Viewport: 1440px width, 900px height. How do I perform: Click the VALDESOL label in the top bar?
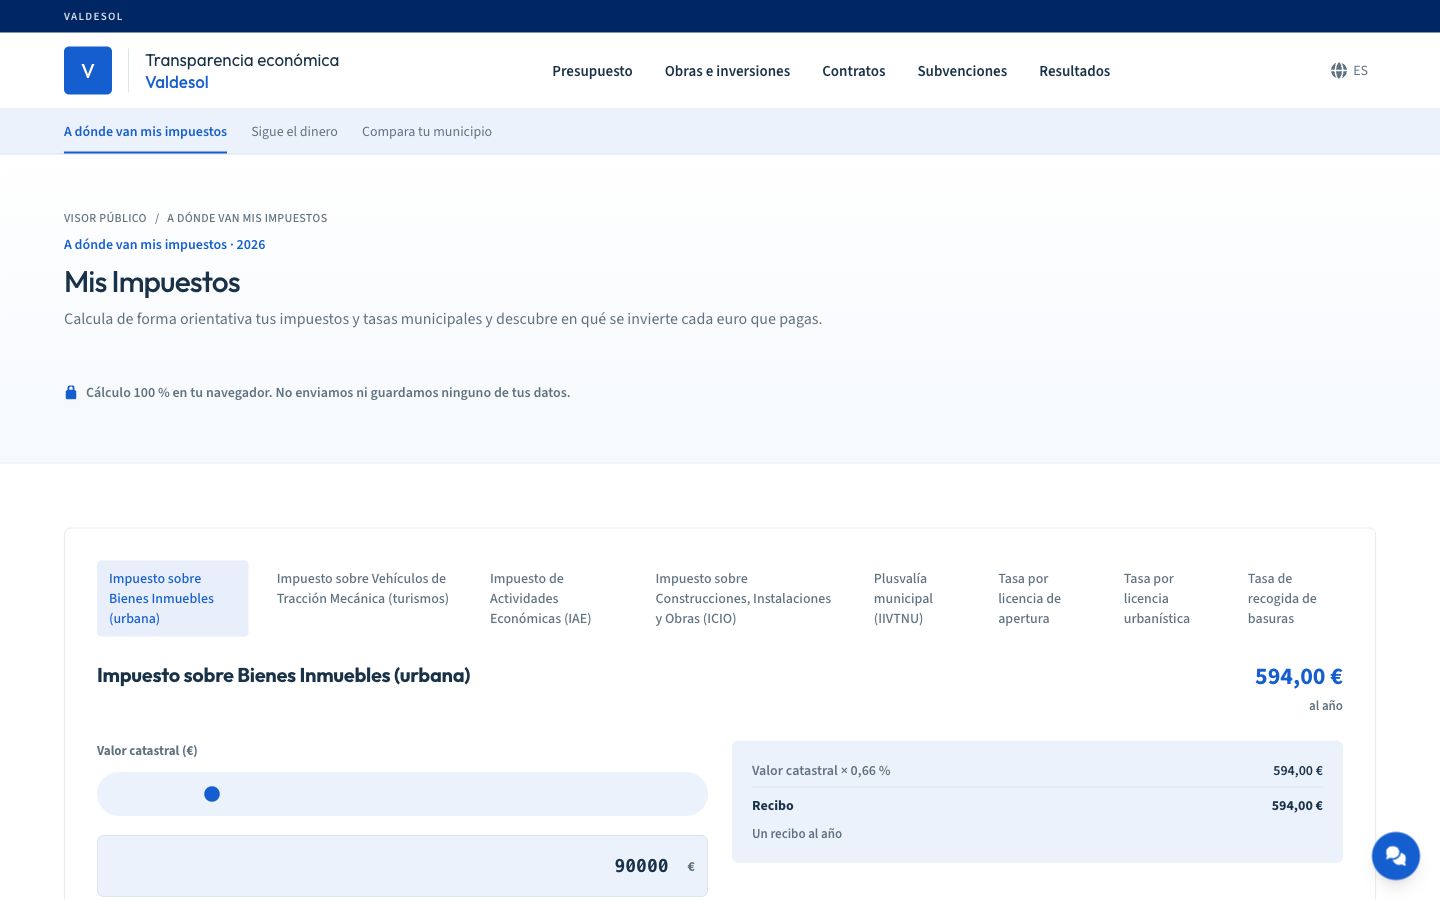(93, 17)
